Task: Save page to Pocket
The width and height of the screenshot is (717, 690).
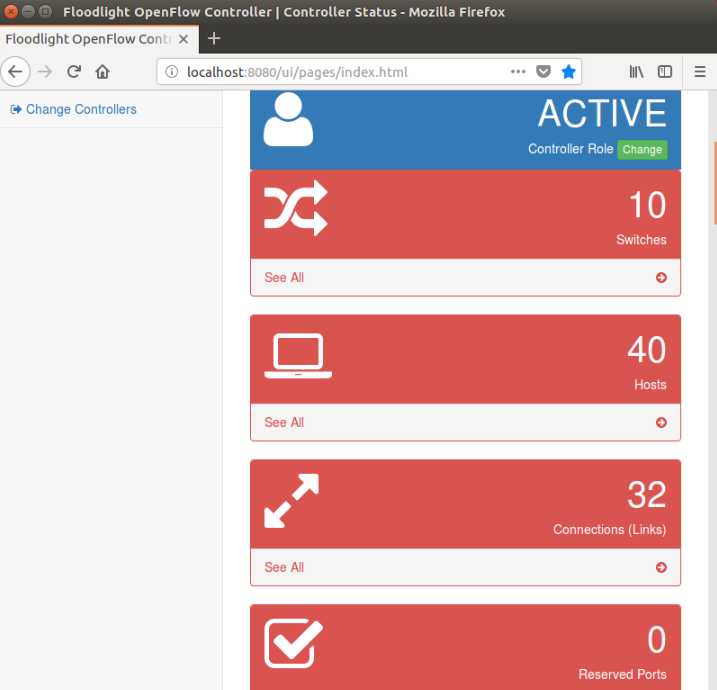Action: (543, 72)
